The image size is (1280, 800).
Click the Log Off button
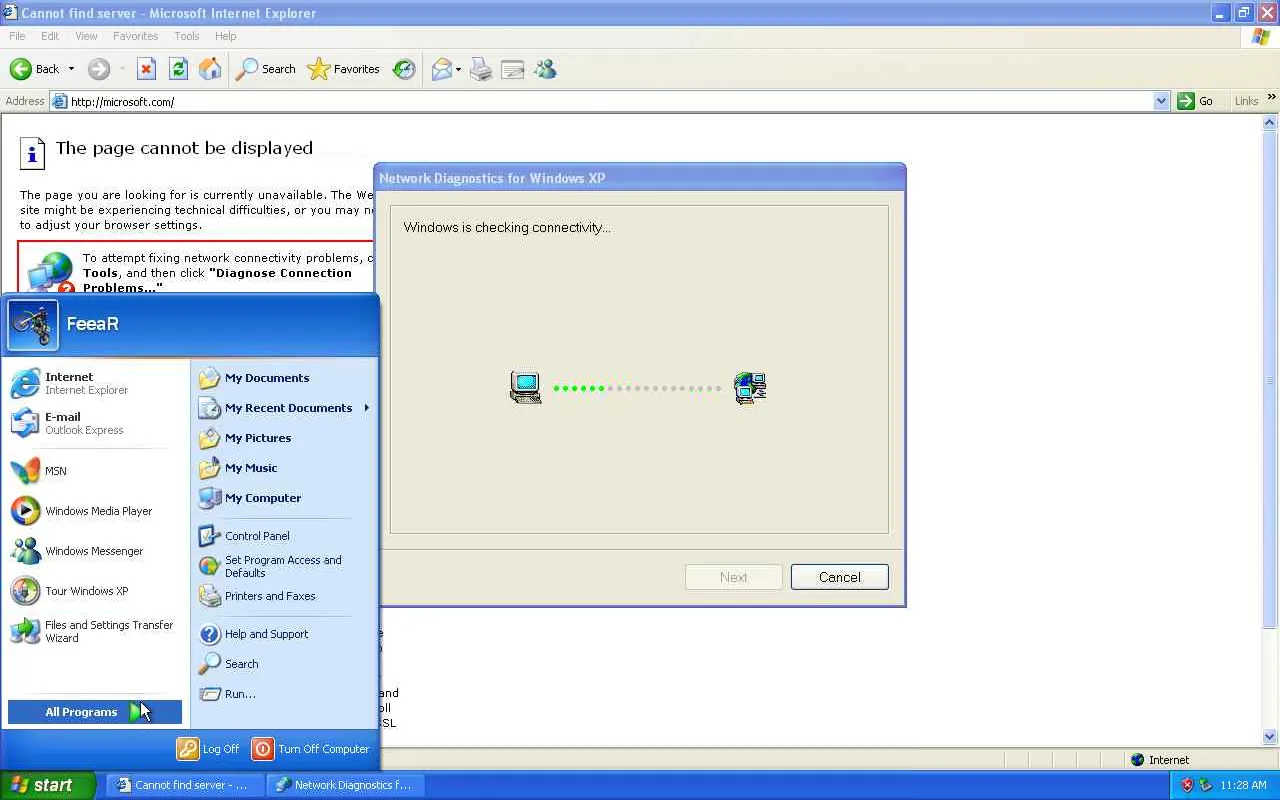(209, 749)
